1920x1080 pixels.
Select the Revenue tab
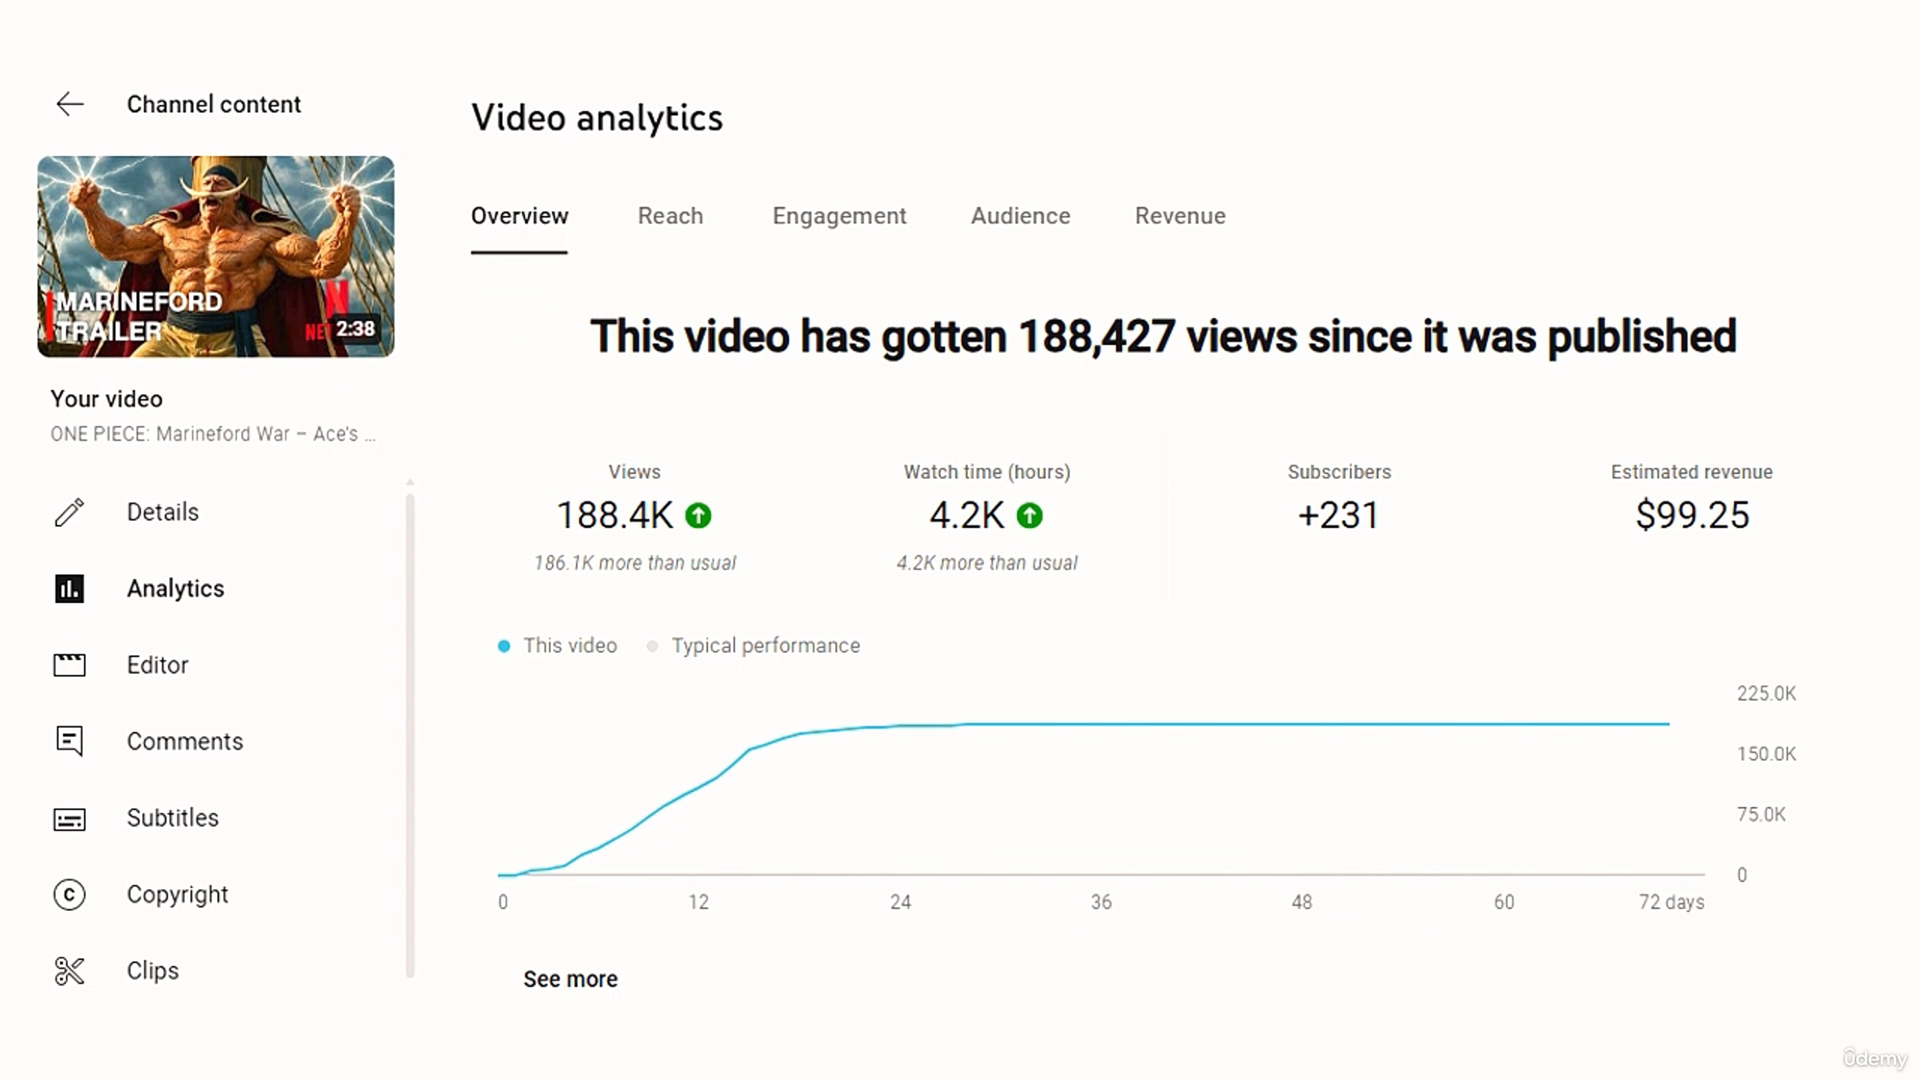(1180, 216)
